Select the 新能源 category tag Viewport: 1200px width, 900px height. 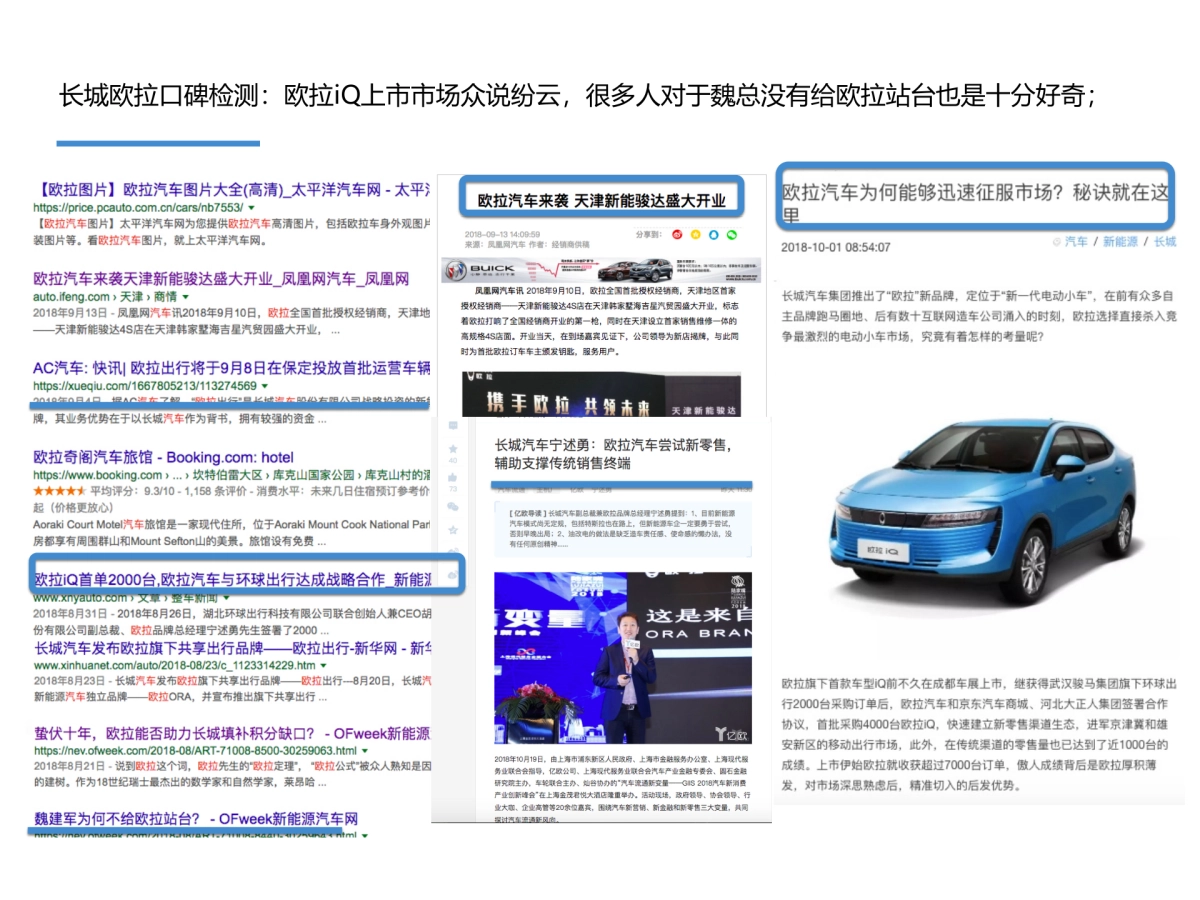1122,241
